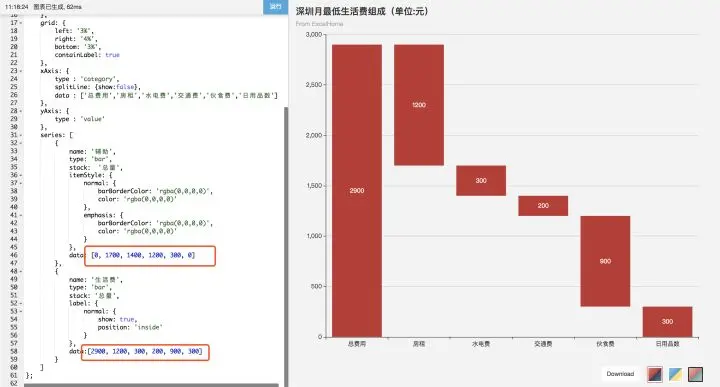
Task: Click the 3,000 y-axis label
Action: click(314, 35)
